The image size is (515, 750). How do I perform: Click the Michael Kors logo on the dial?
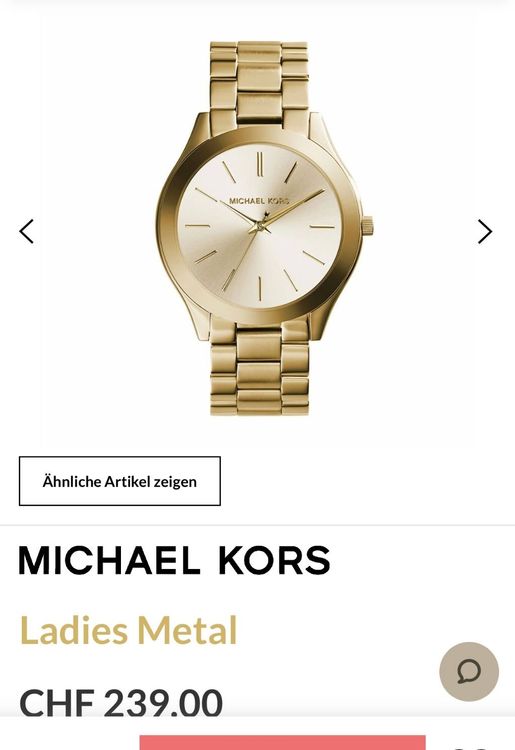coord(259,201)
